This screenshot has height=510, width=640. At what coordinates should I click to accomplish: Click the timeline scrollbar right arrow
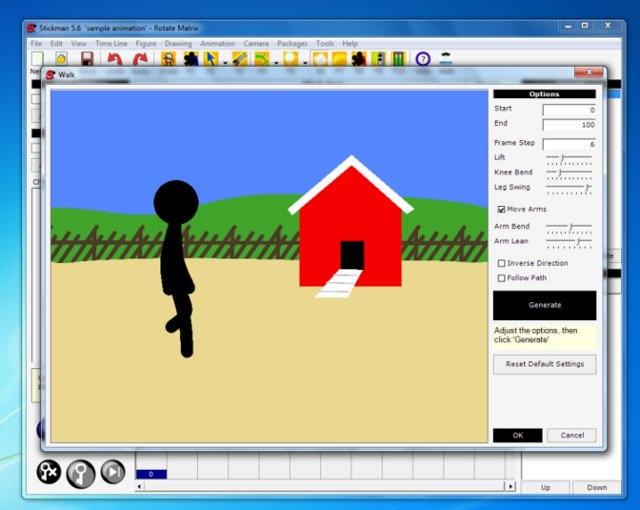point(510,486)
